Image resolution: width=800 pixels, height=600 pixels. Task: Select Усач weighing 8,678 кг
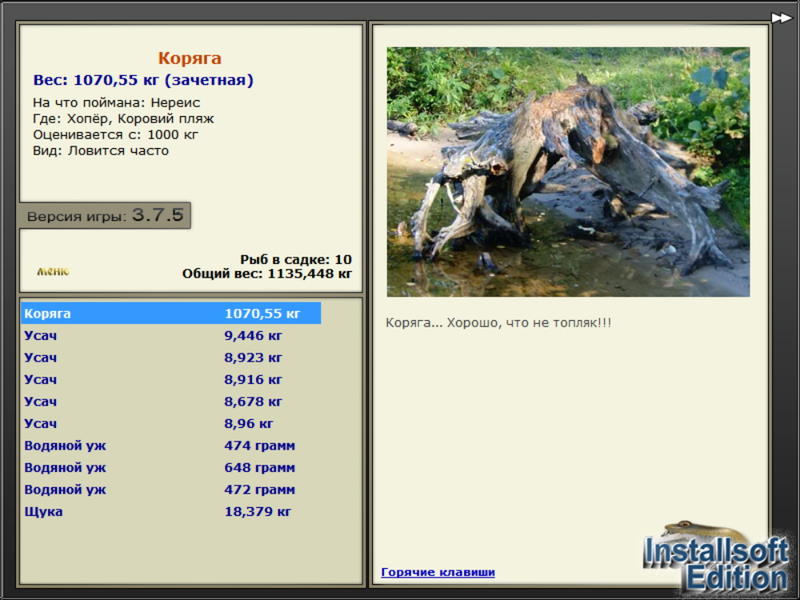pyautogui.click(x=171, y=401)
